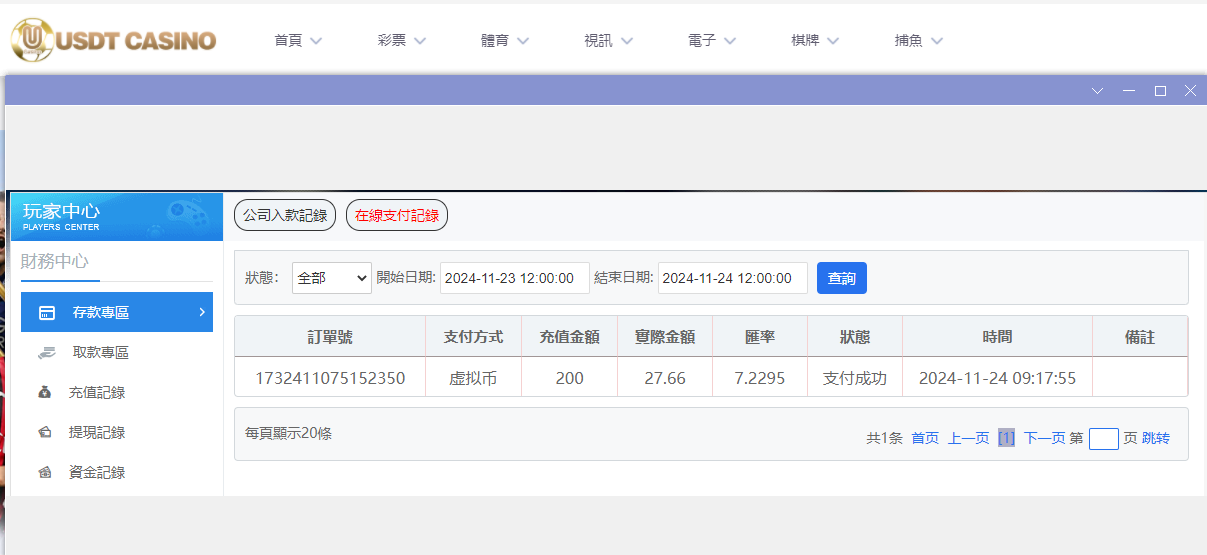Screen dimensions: 1207x555
Task: Click the recharge records money bag icon
Action: click(x=45, y=393)
